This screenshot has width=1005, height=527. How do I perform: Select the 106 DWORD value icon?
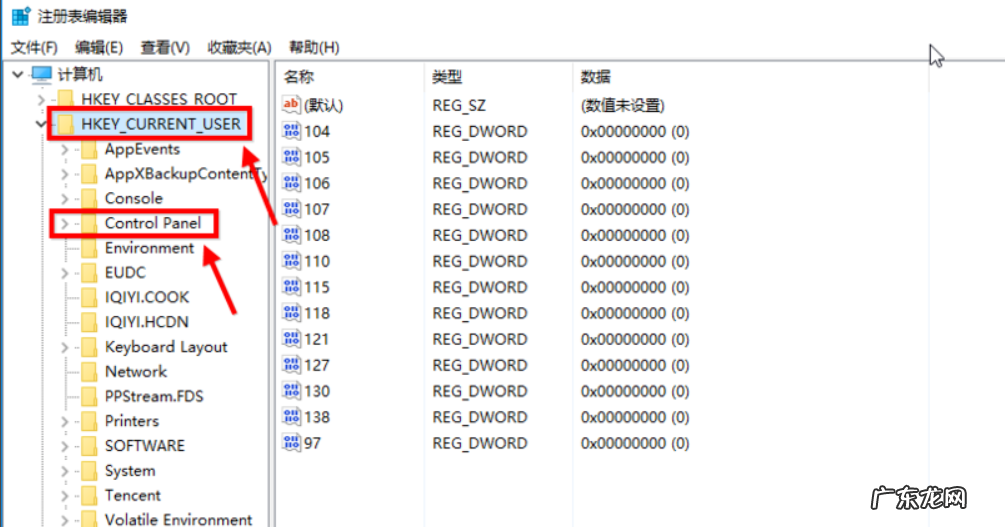(291, 183)
